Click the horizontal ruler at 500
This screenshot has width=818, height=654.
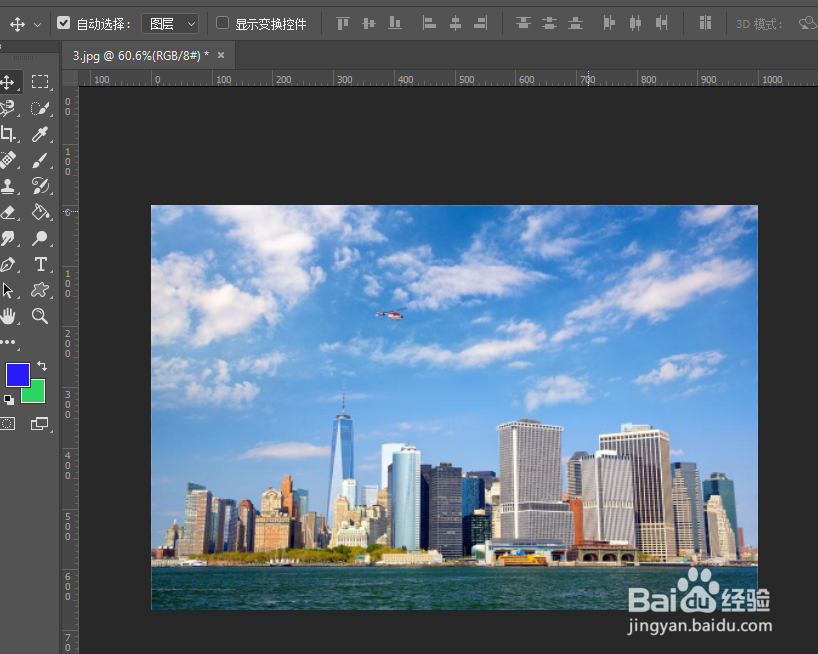click(467, 79)
